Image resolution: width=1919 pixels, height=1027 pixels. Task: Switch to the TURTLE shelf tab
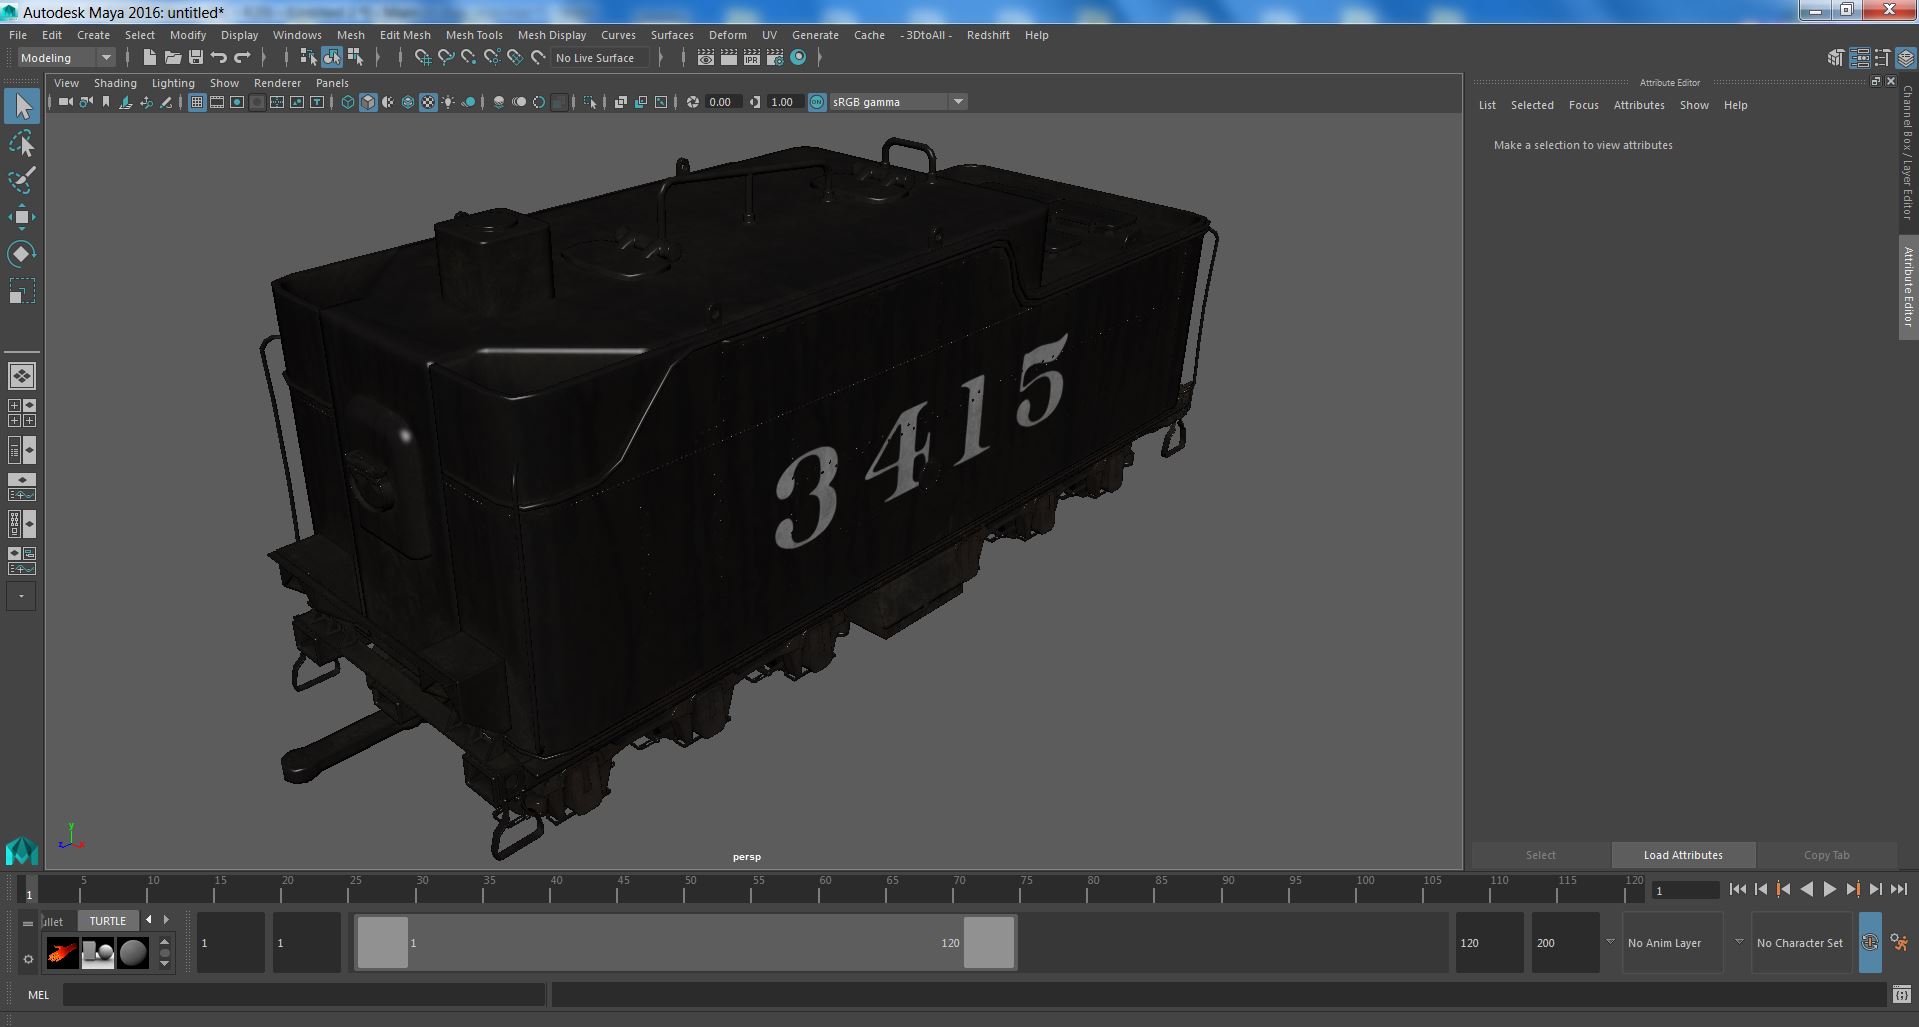[x=107, y=921]
